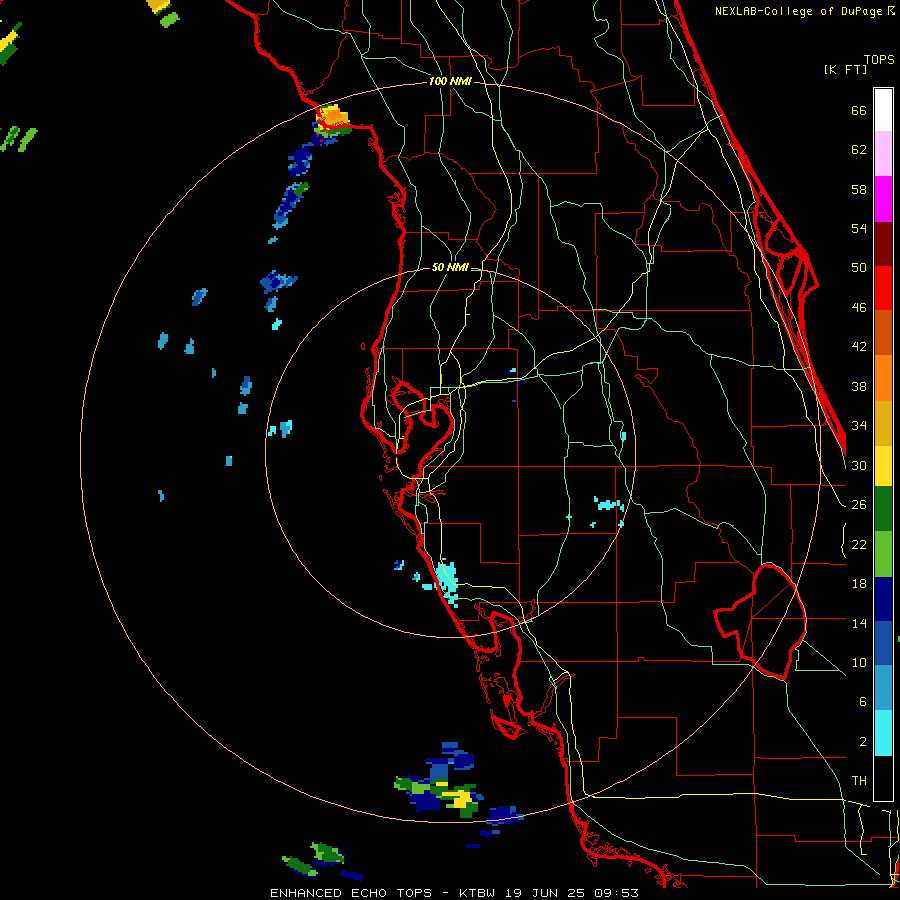The width and height of the screenshot is (900, 900).
Task: Click the 46 legend value
Action: point(859,308)
